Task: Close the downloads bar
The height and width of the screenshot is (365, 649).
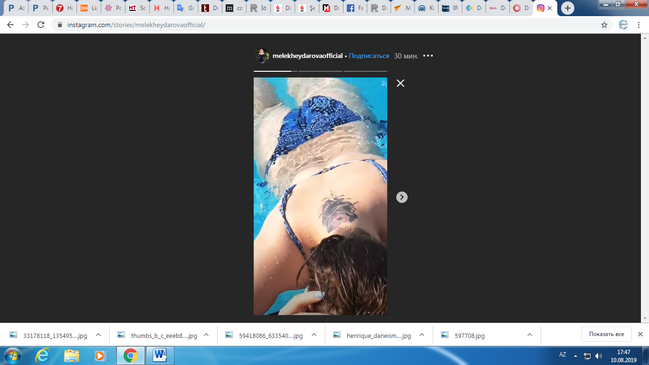Action: pos(640,334)
